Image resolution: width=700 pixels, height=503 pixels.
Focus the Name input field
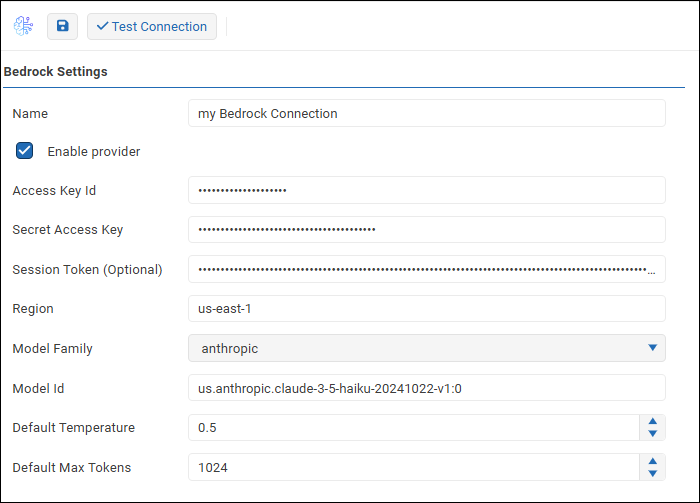pyautogui.click(x=426, y=113)
